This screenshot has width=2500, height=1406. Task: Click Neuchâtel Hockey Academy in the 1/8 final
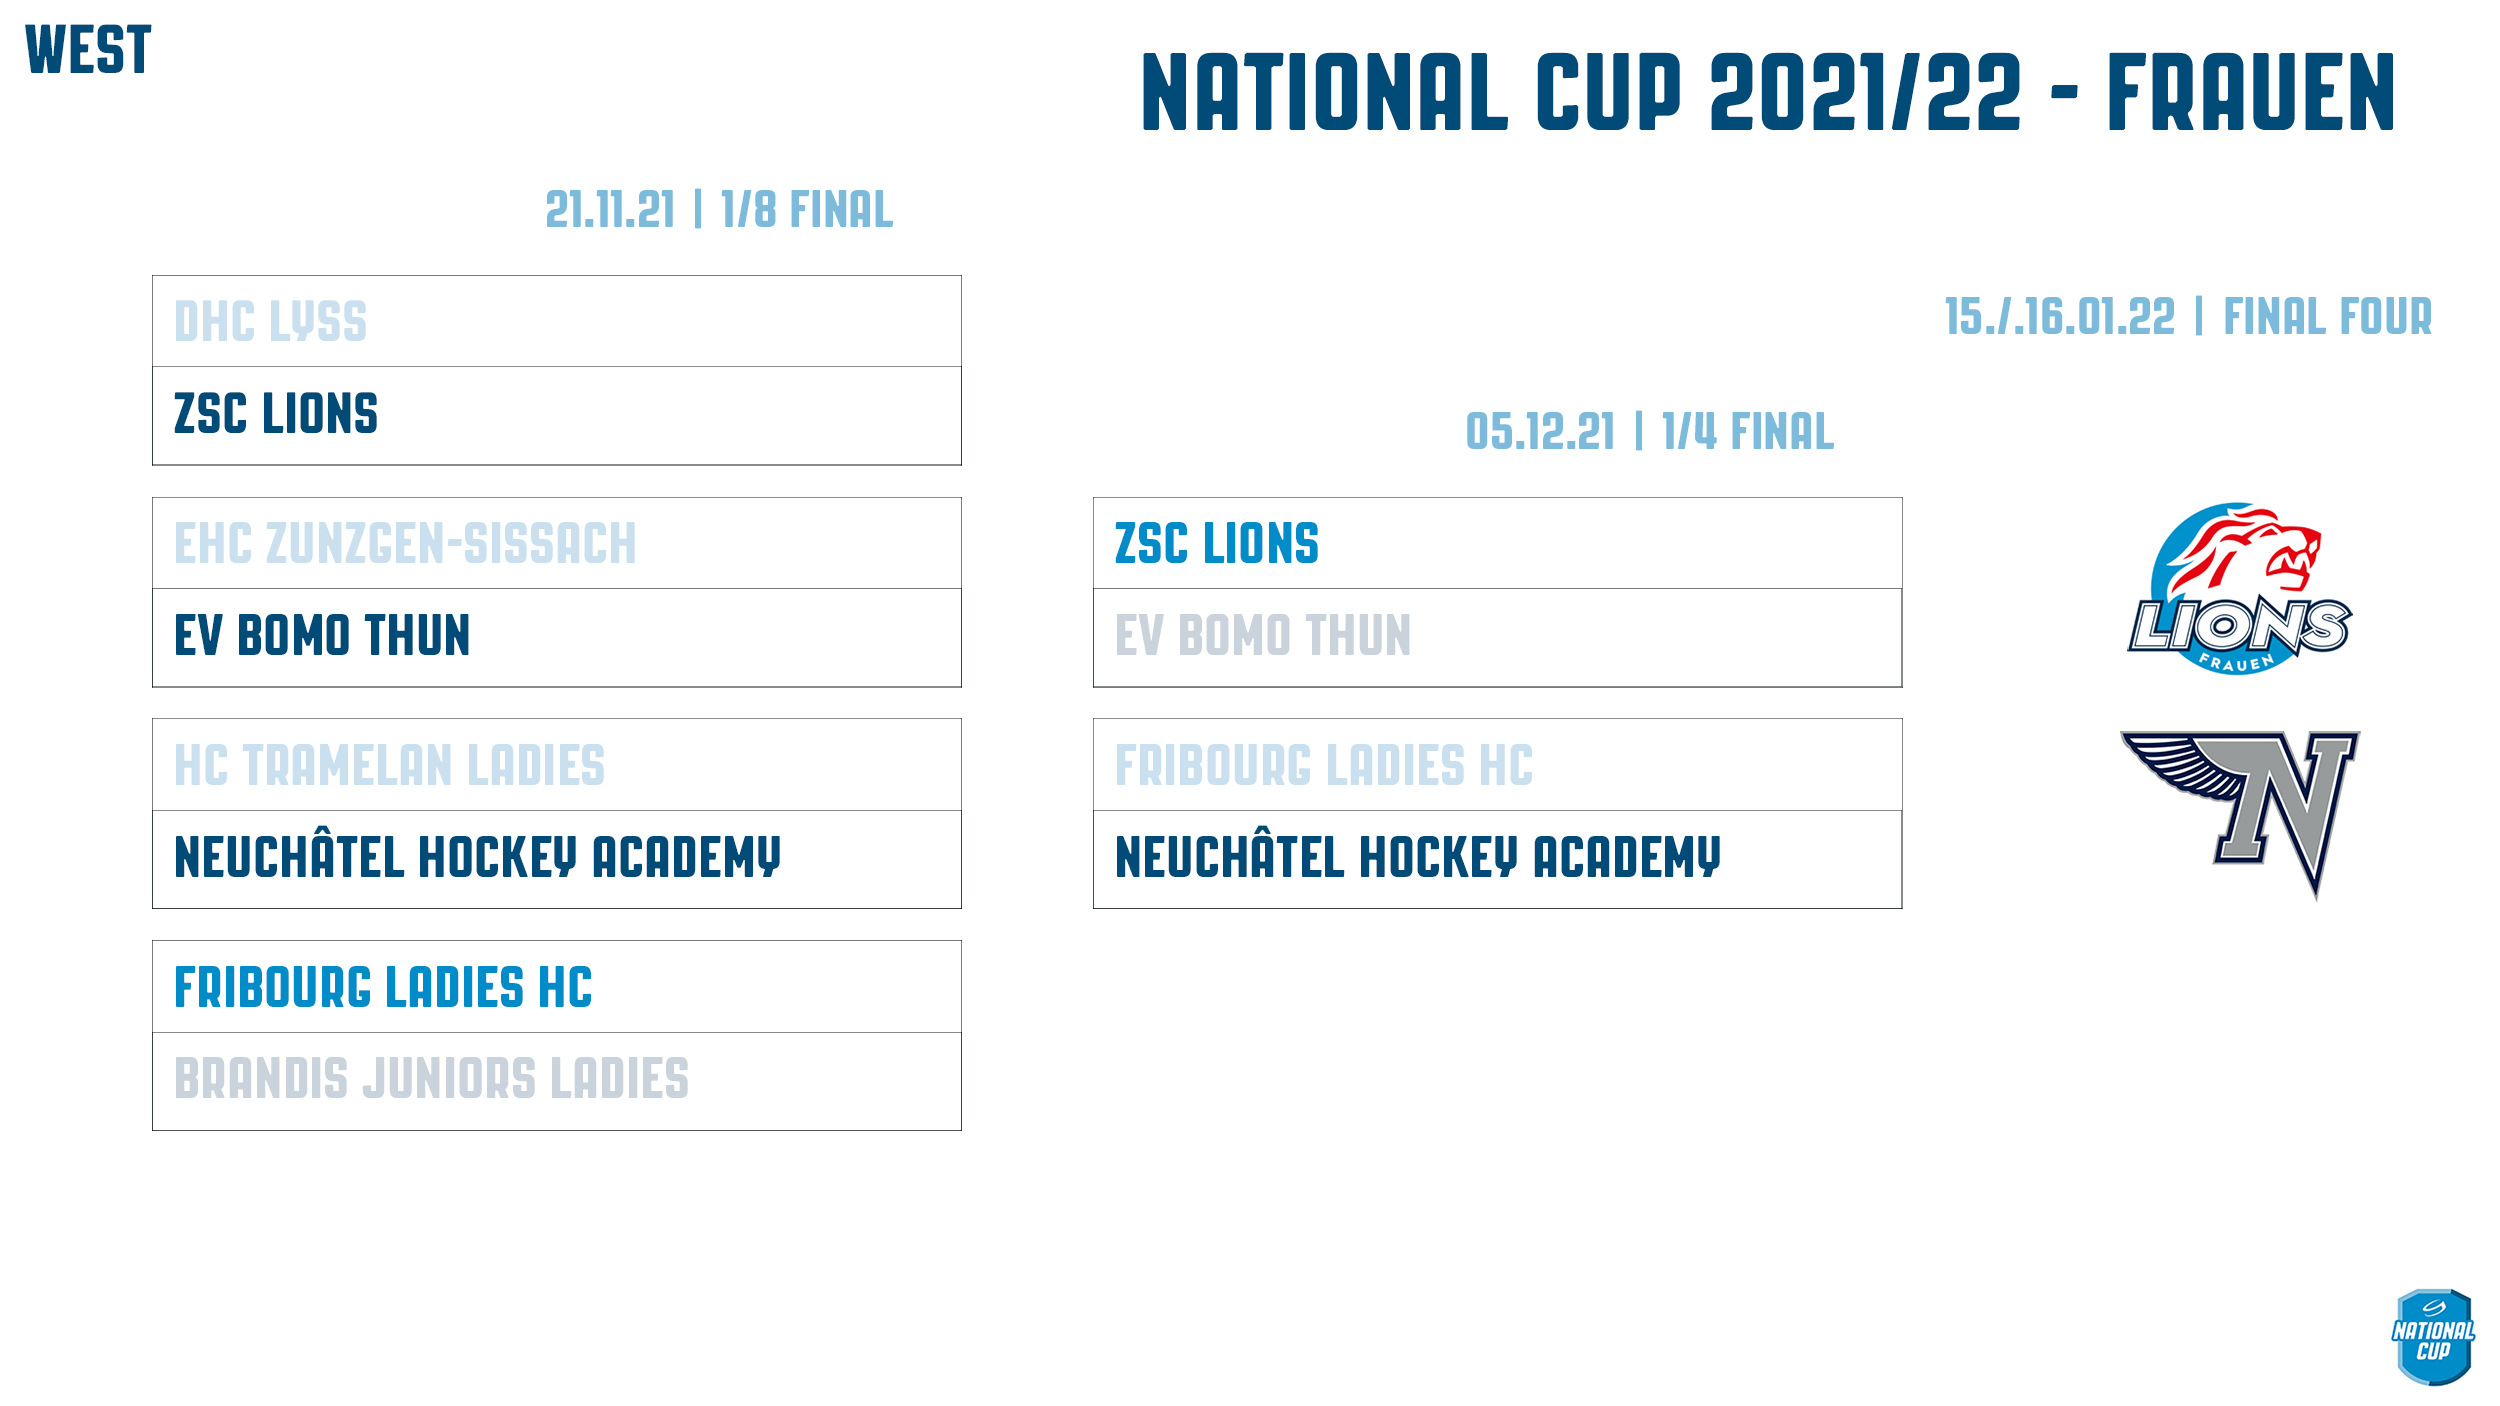[x=477, y=857]
